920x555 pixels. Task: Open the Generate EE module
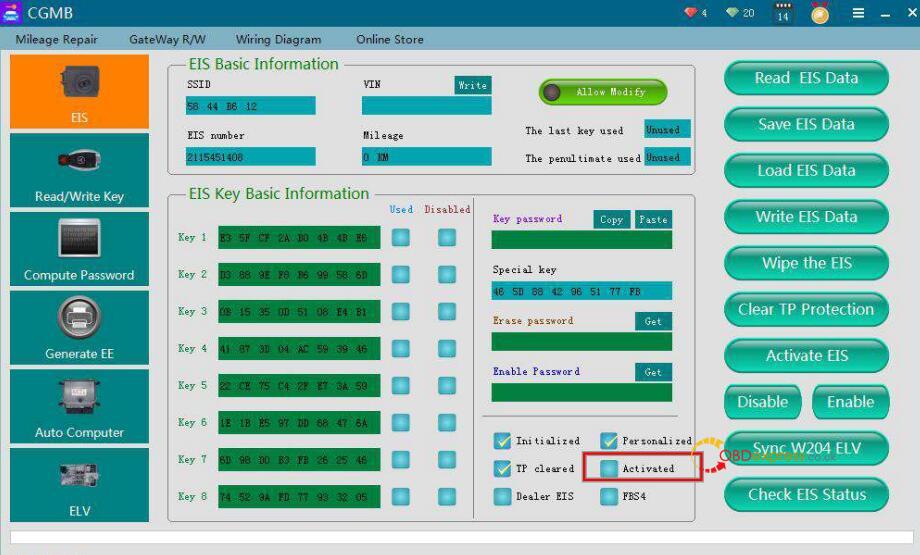coord(79,327)
